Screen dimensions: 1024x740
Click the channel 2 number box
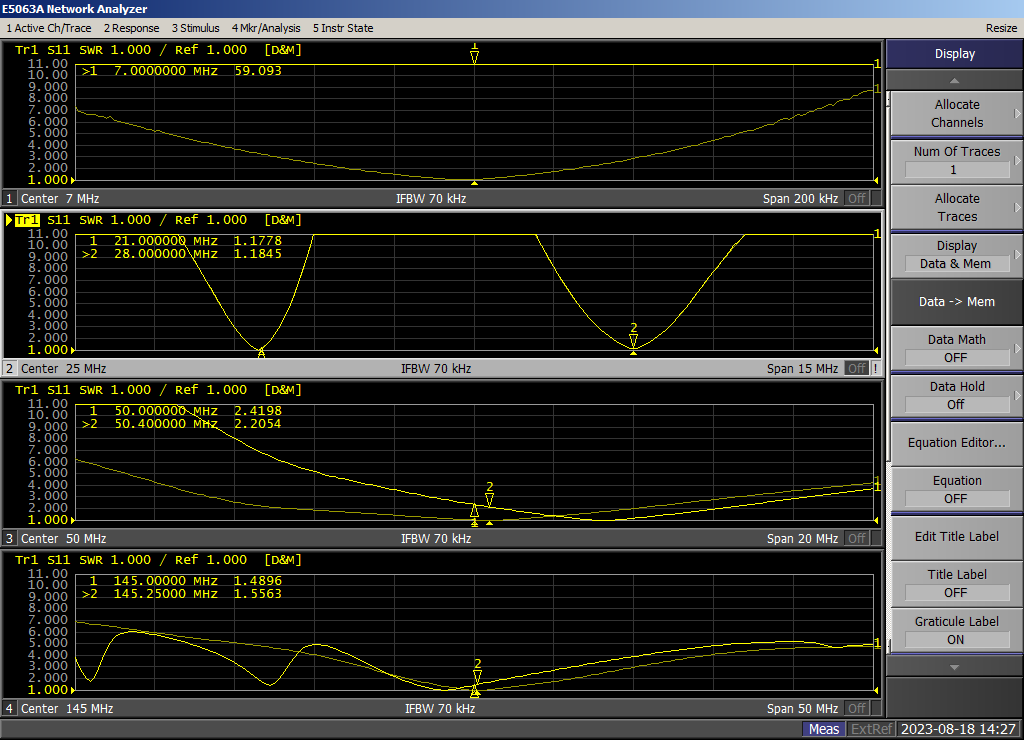(x=10, y=368)
